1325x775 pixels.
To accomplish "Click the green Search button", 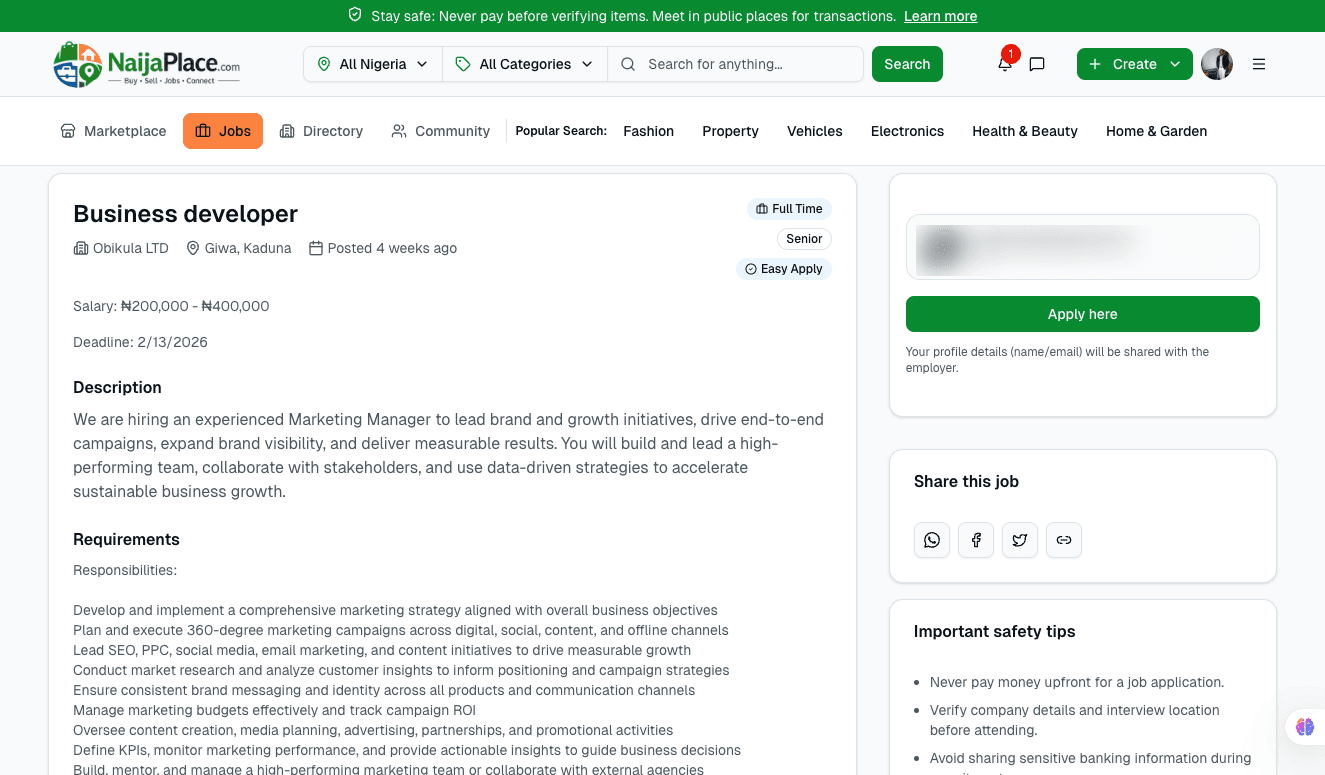I will [907, 64].
